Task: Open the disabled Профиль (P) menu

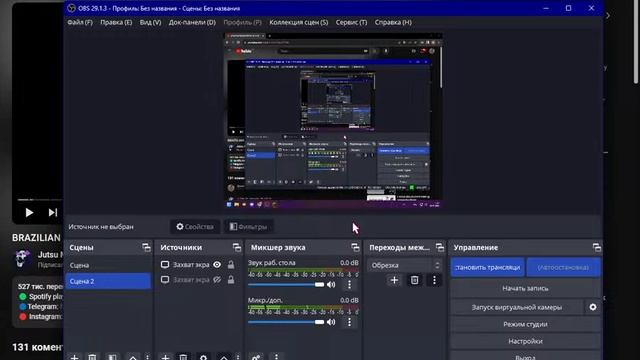Action: click(242, 22)
